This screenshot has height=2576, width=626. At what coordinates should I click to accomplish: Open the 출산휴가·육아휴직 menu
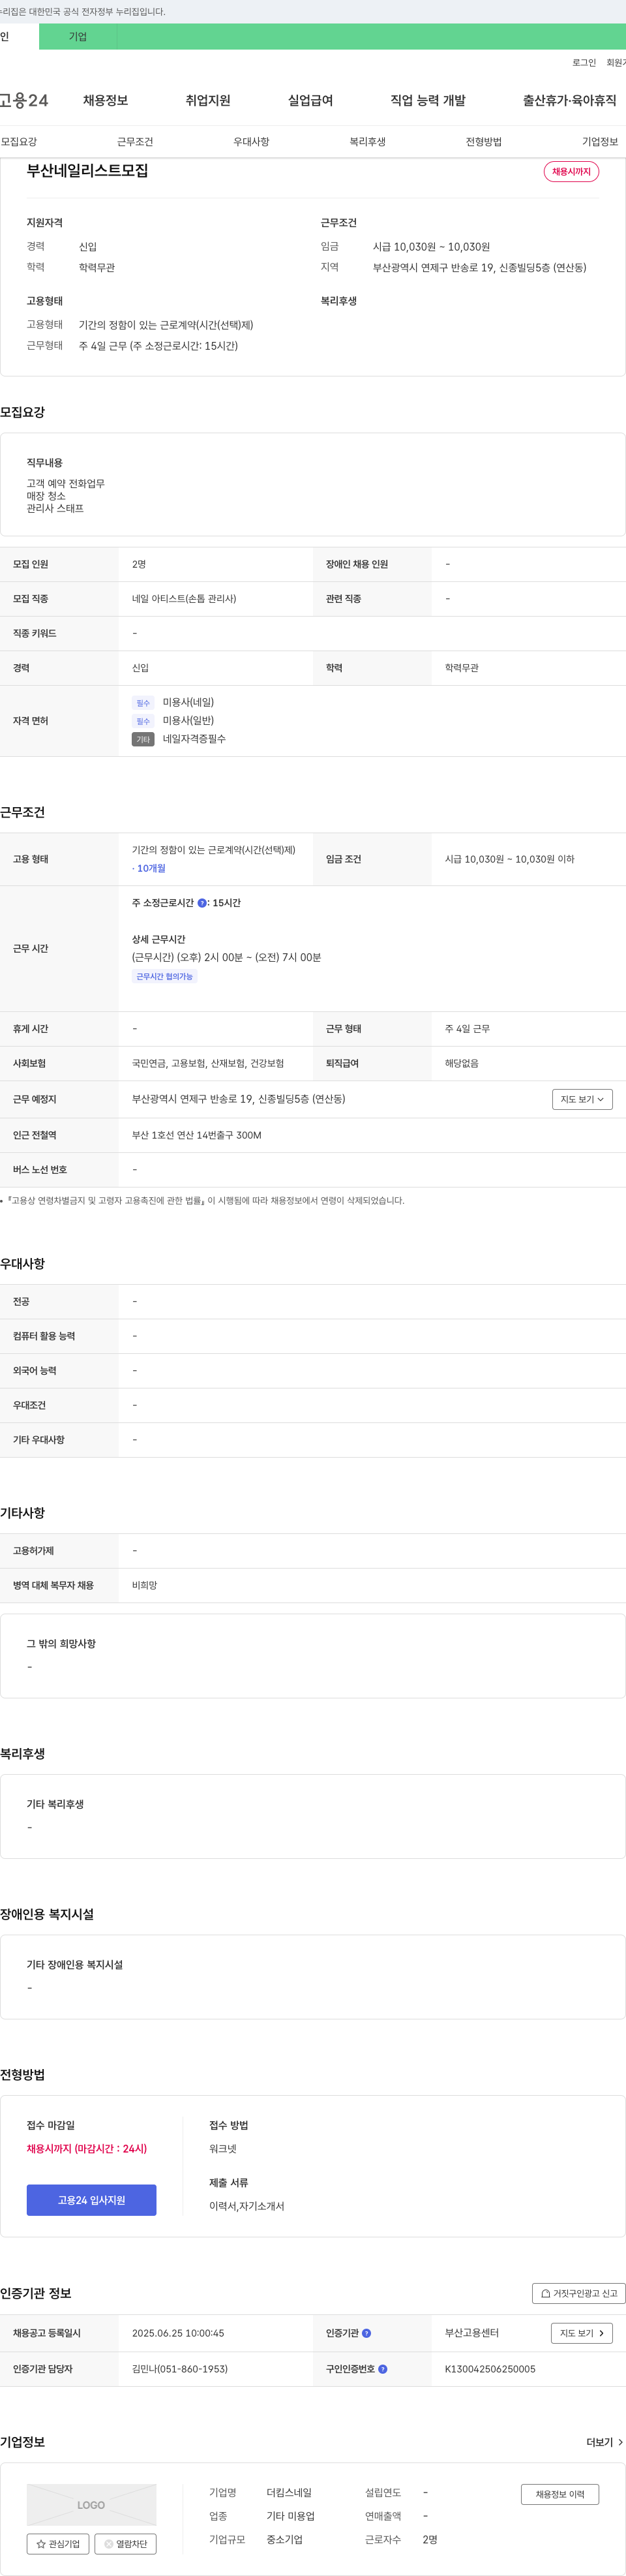[569, 100]
